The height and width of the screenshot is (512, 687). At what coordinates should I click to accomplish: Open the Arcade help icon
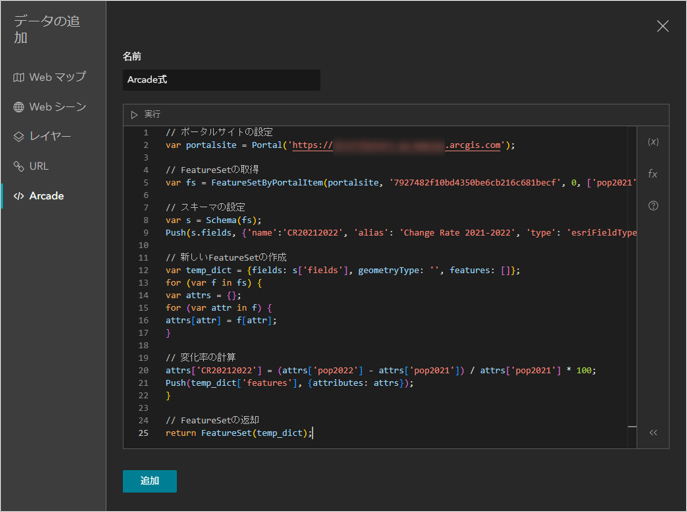(x=653, y=205)
